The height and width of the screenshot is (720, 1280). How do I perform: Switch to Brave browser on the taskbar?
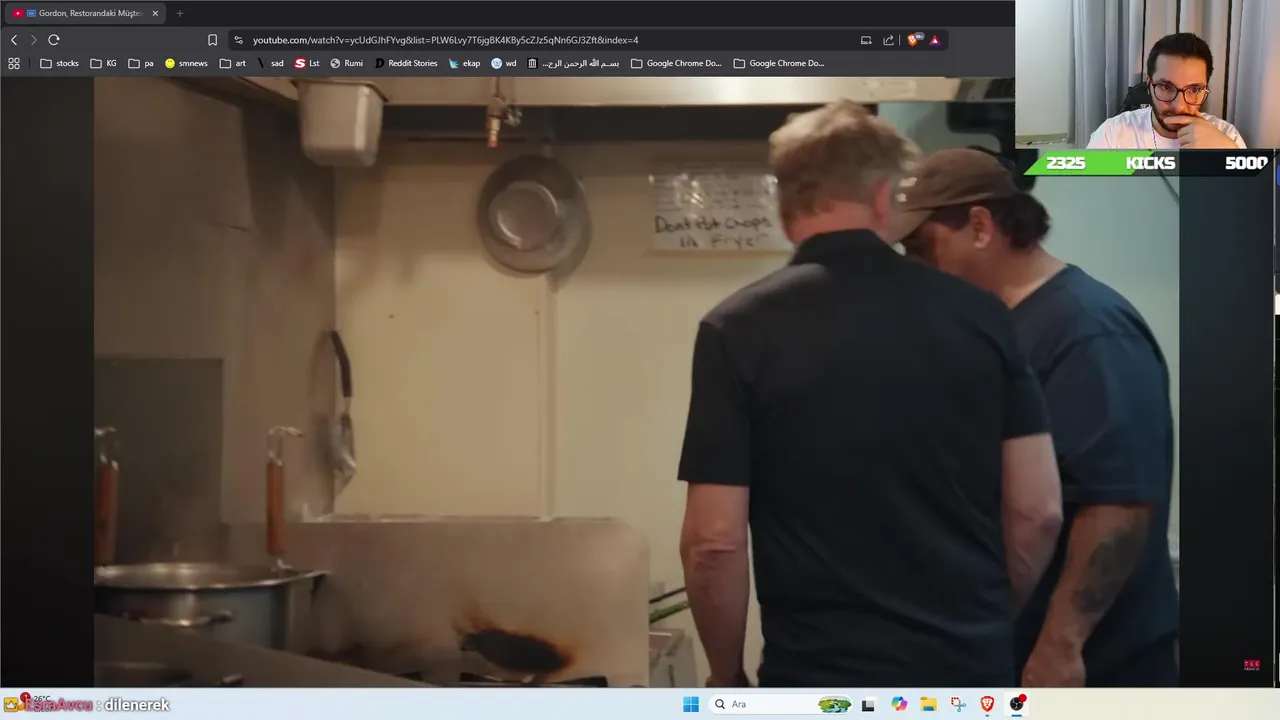coord(987,704)
